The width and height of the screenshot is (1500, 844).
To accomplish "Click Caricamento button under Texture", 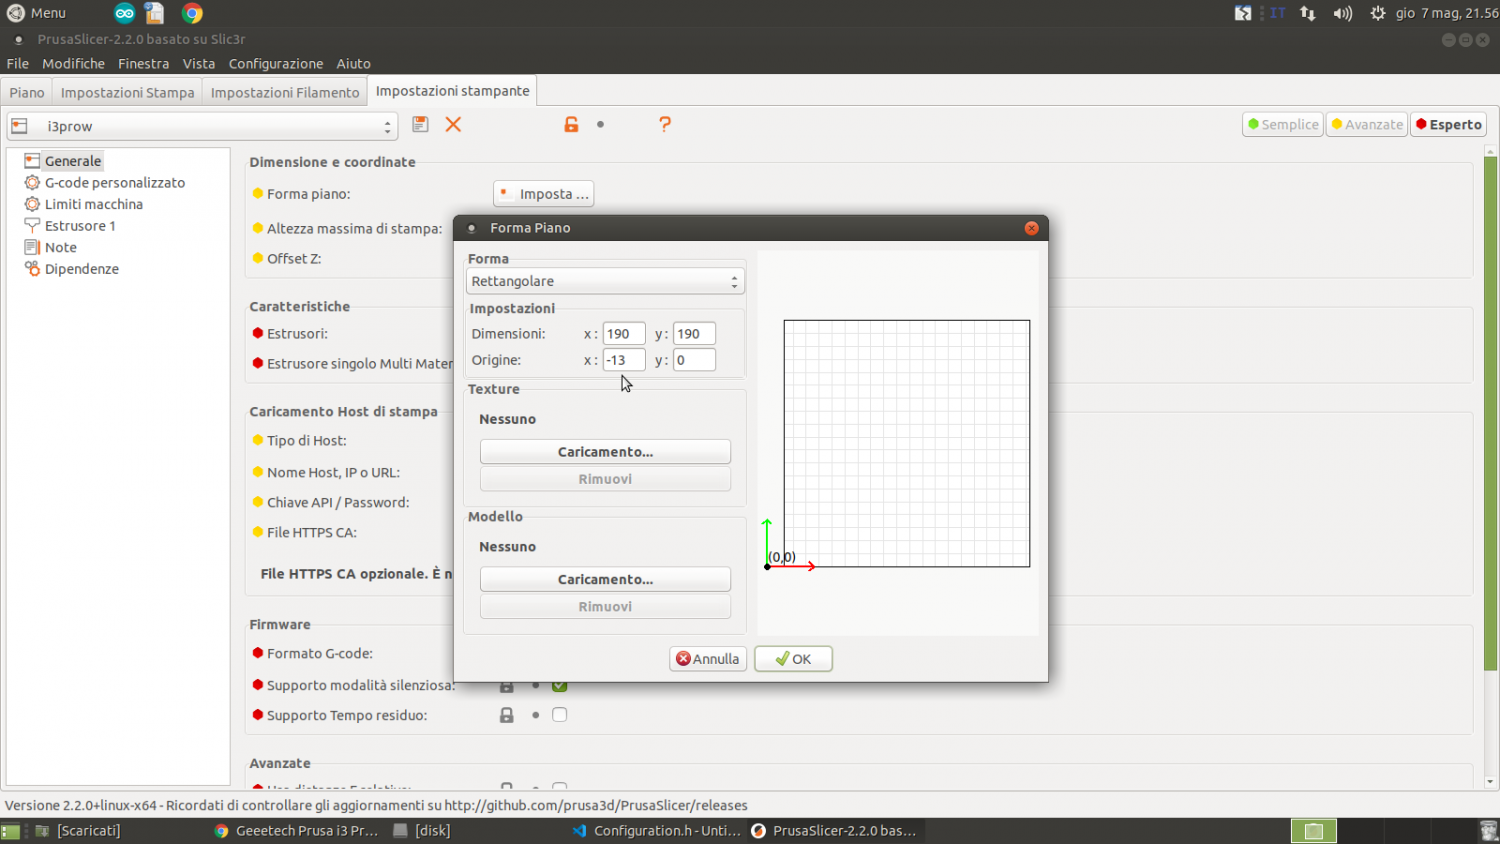I will (x=605, y=452).
